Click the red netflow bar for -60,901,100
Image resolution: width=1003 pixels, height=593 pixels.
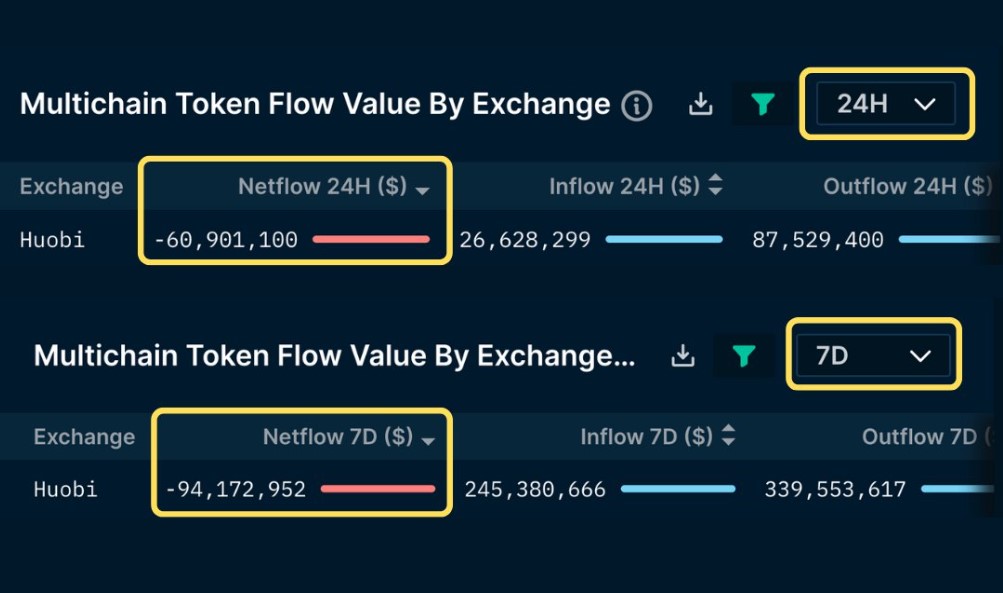pos(371,239)
